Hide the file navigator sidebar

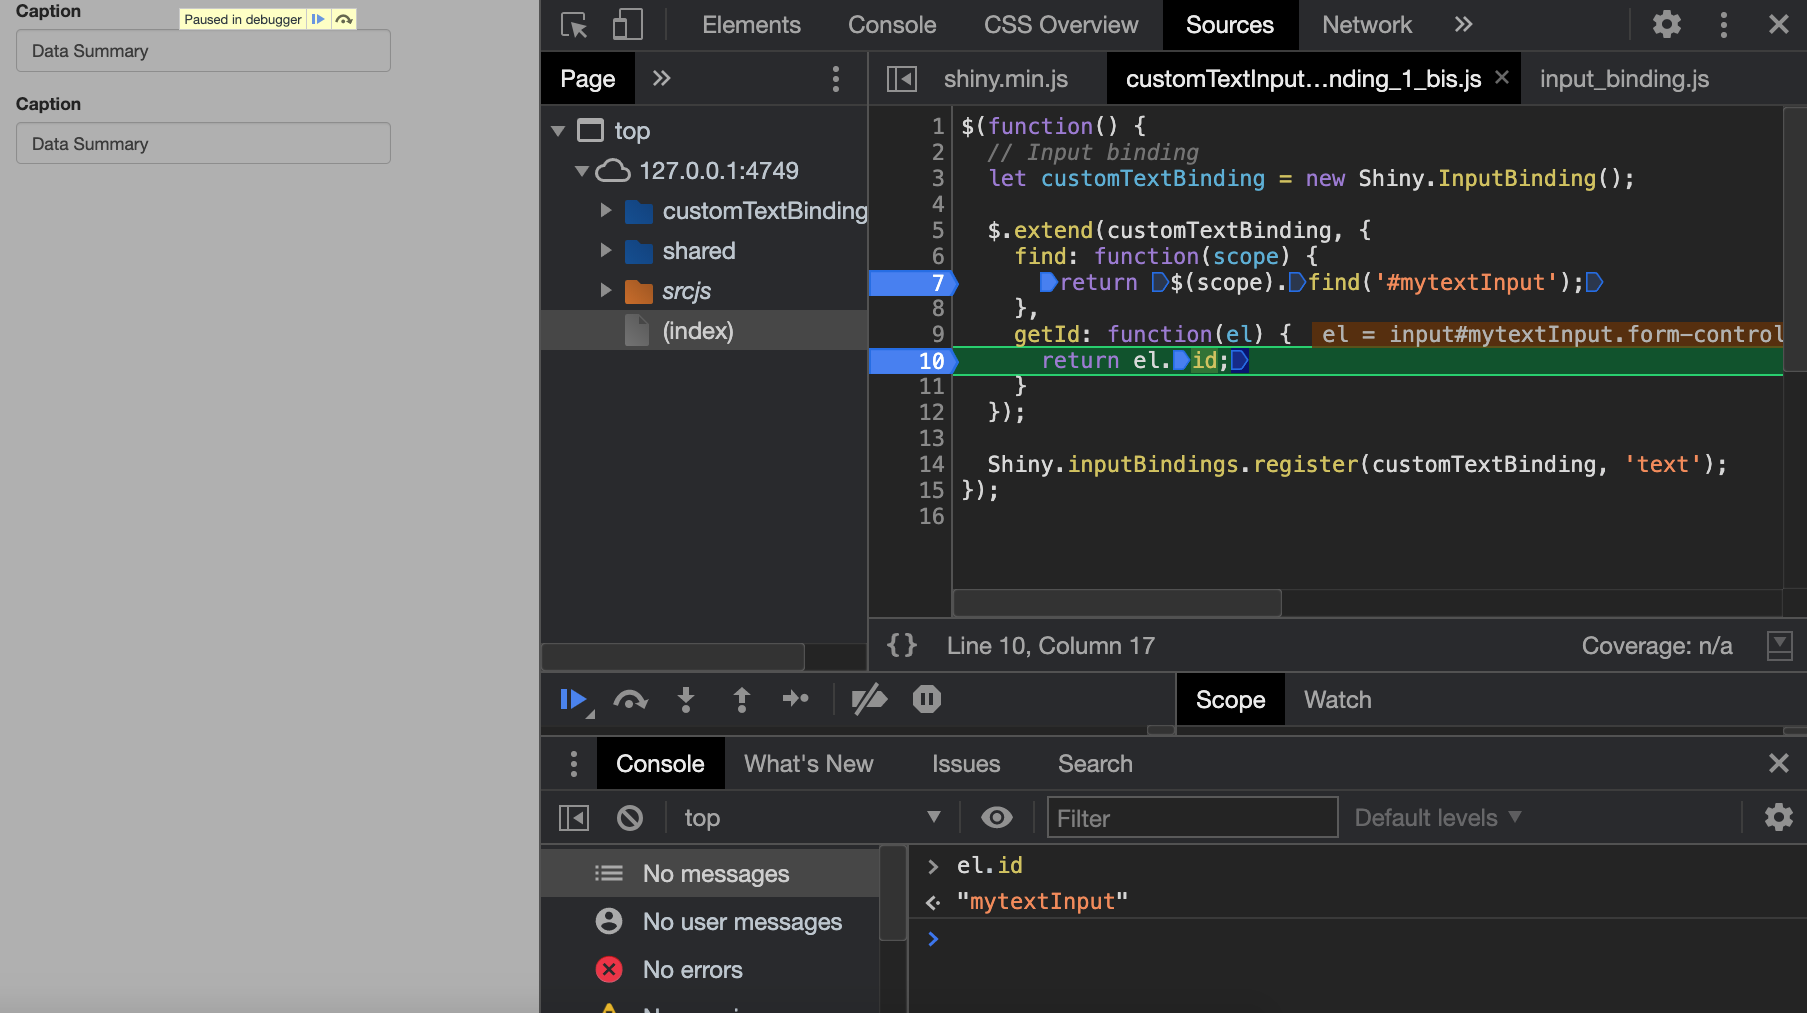[x=902, y=78]
